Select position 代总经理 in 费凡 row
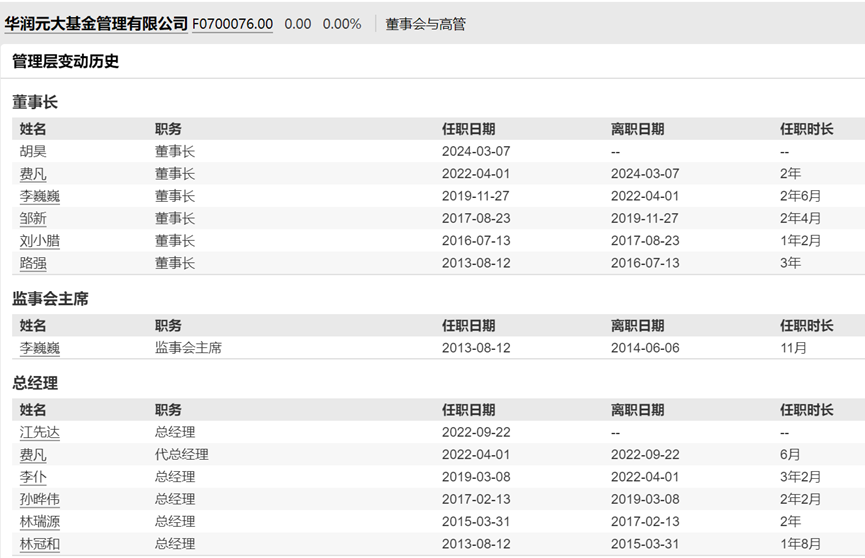This screenshot has height=558, width=865. (181, 455)
